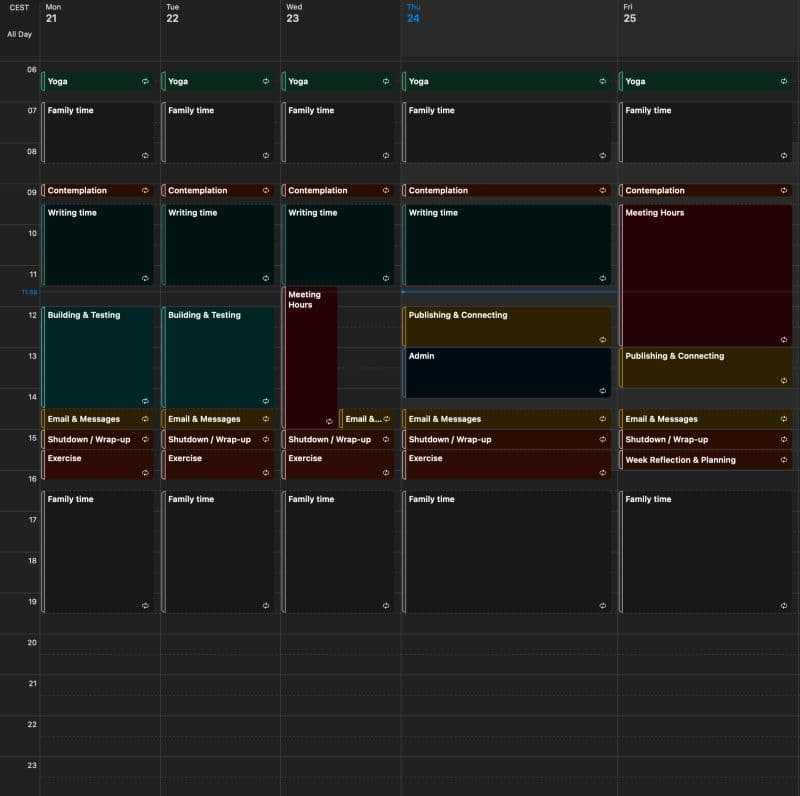Click the repeat icon on Monday's Yoga event

tap(145, 81)
